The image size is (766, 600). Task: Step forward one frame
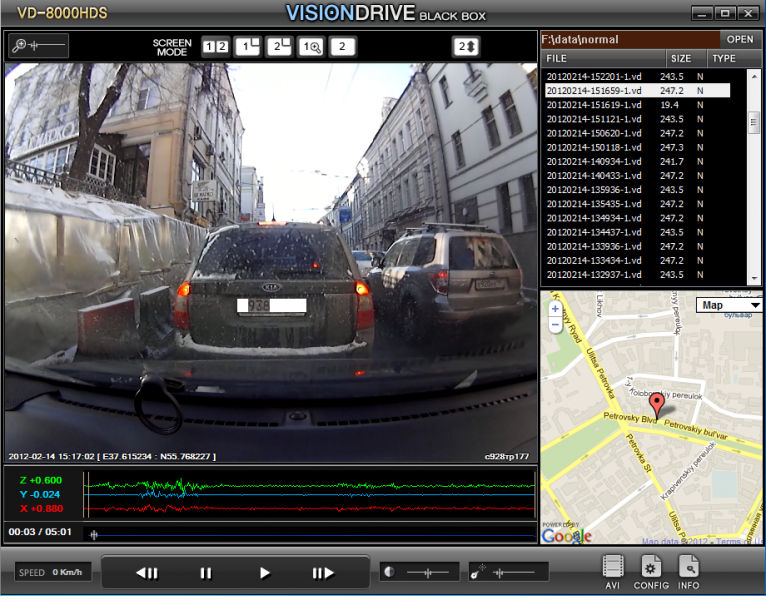pos(323,573)
